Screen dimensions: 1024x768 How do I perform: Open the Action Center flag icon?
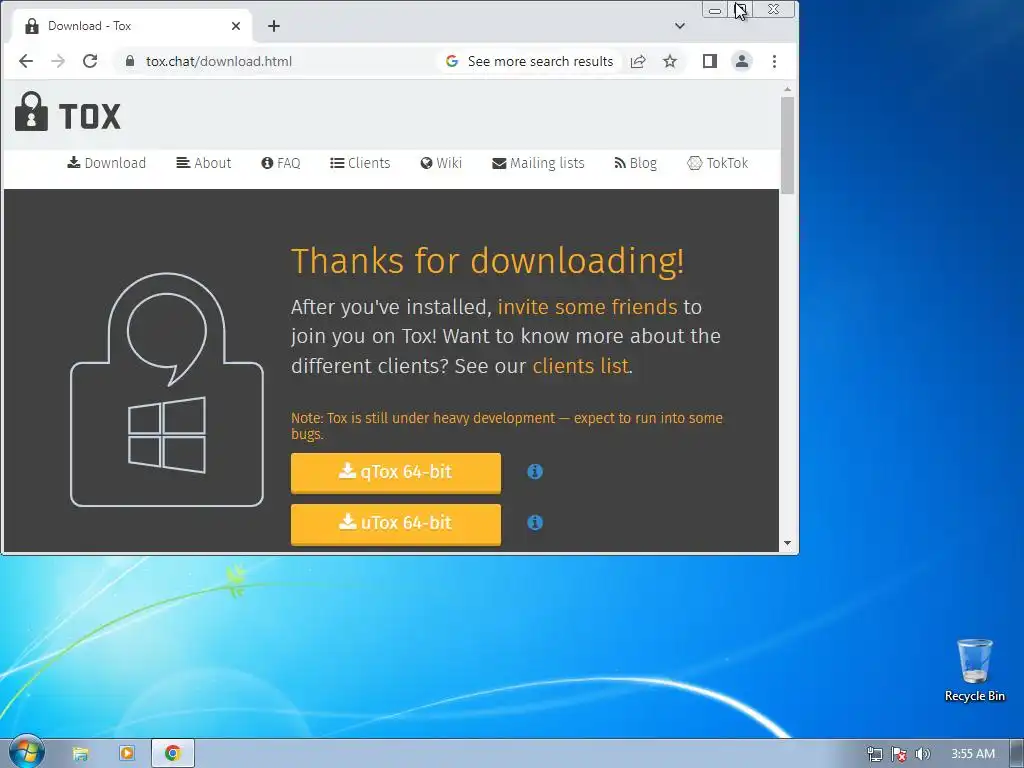(899, 754)
